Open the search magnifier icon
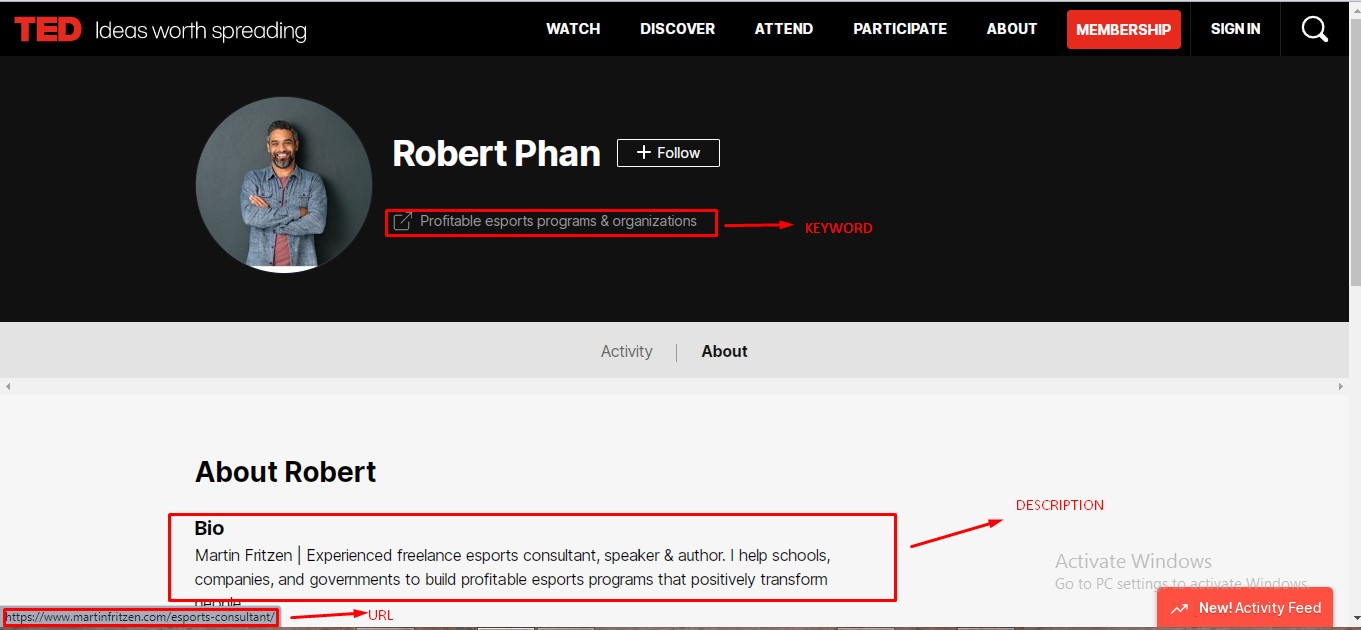 [1314, 29]
